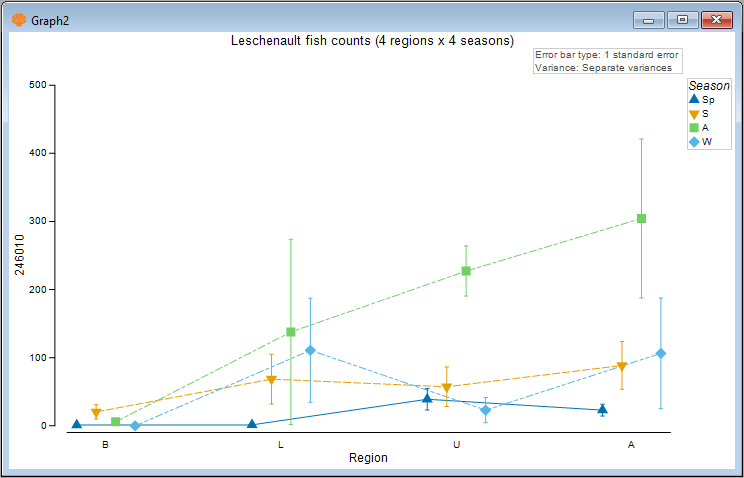744x478 pixels.
Task: Click the 500 tick label on y-axis
Action: coord(38,85)
